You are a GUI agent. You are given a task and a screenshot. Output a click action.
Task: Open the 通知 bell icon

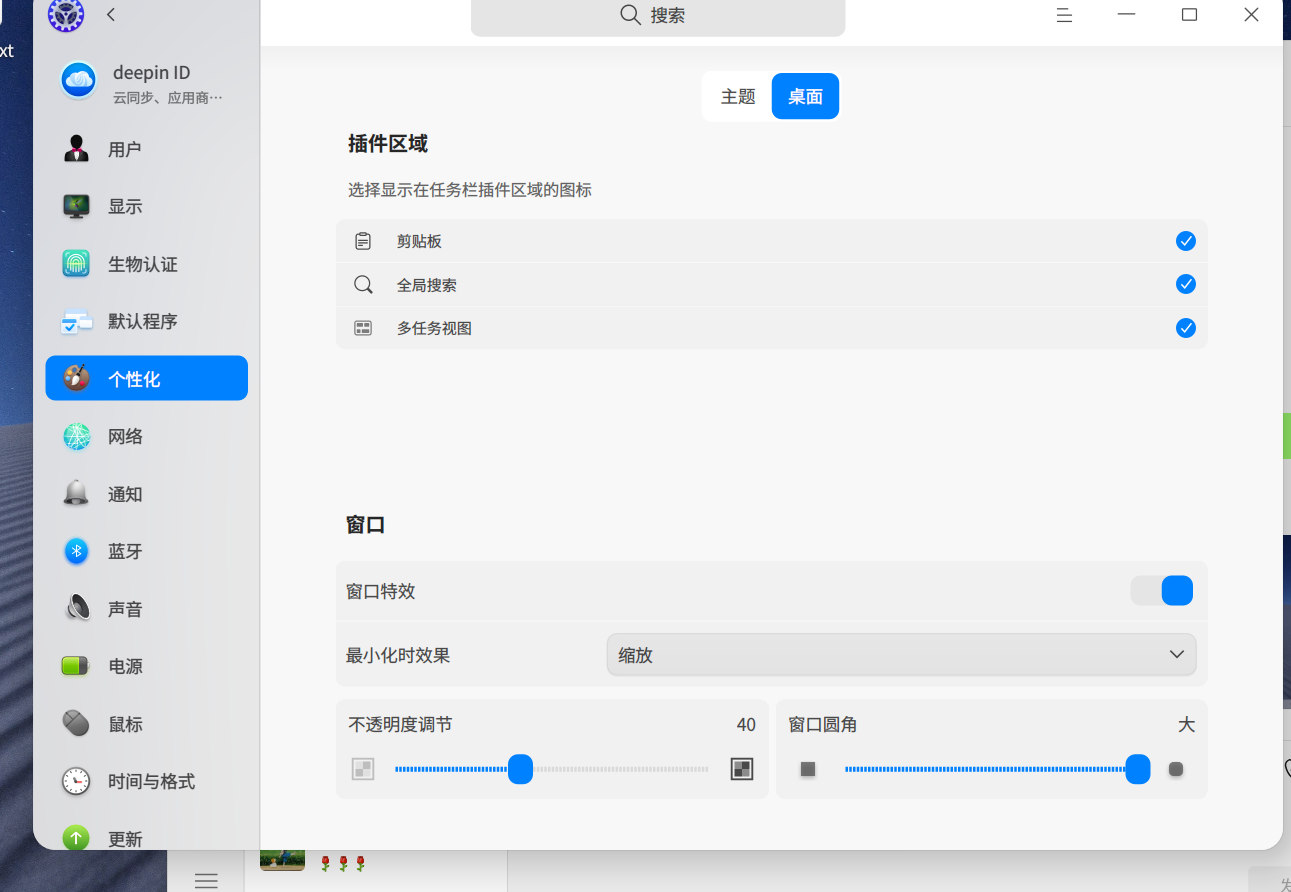[77, 493]
